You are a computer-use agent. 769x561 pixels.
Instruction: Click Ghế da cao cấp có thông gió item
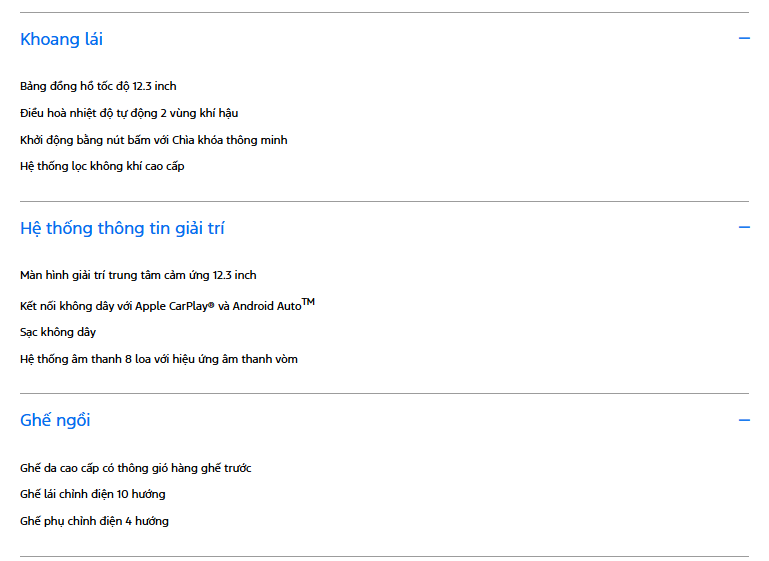pyautogui.click(x=135, y=468)
